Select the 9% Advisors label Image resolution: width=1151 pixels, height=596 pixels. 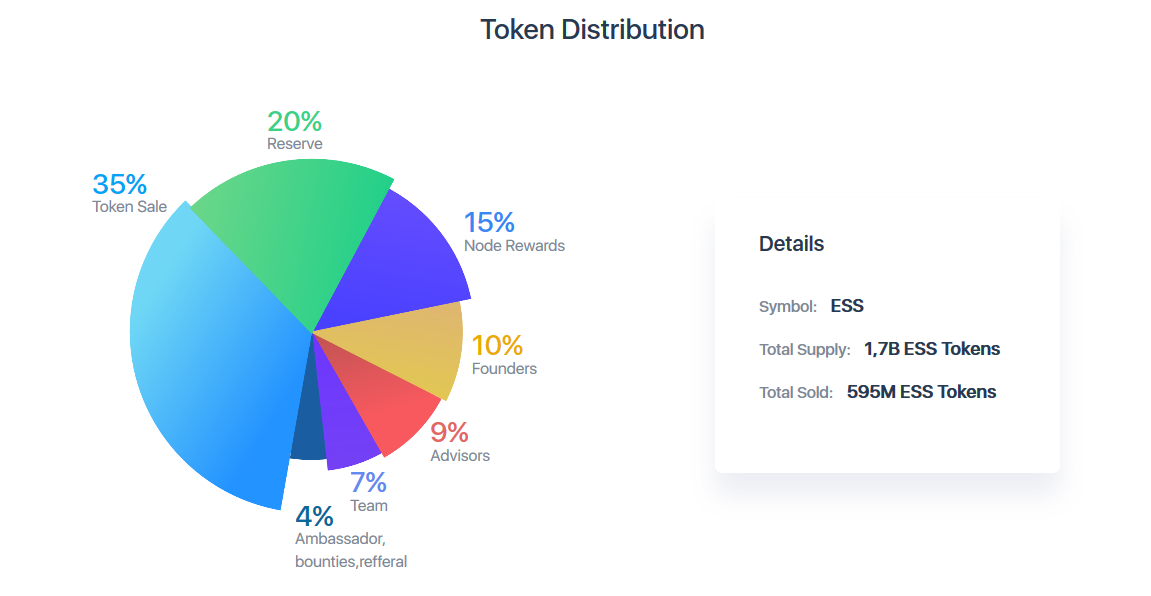coord(449,433)
